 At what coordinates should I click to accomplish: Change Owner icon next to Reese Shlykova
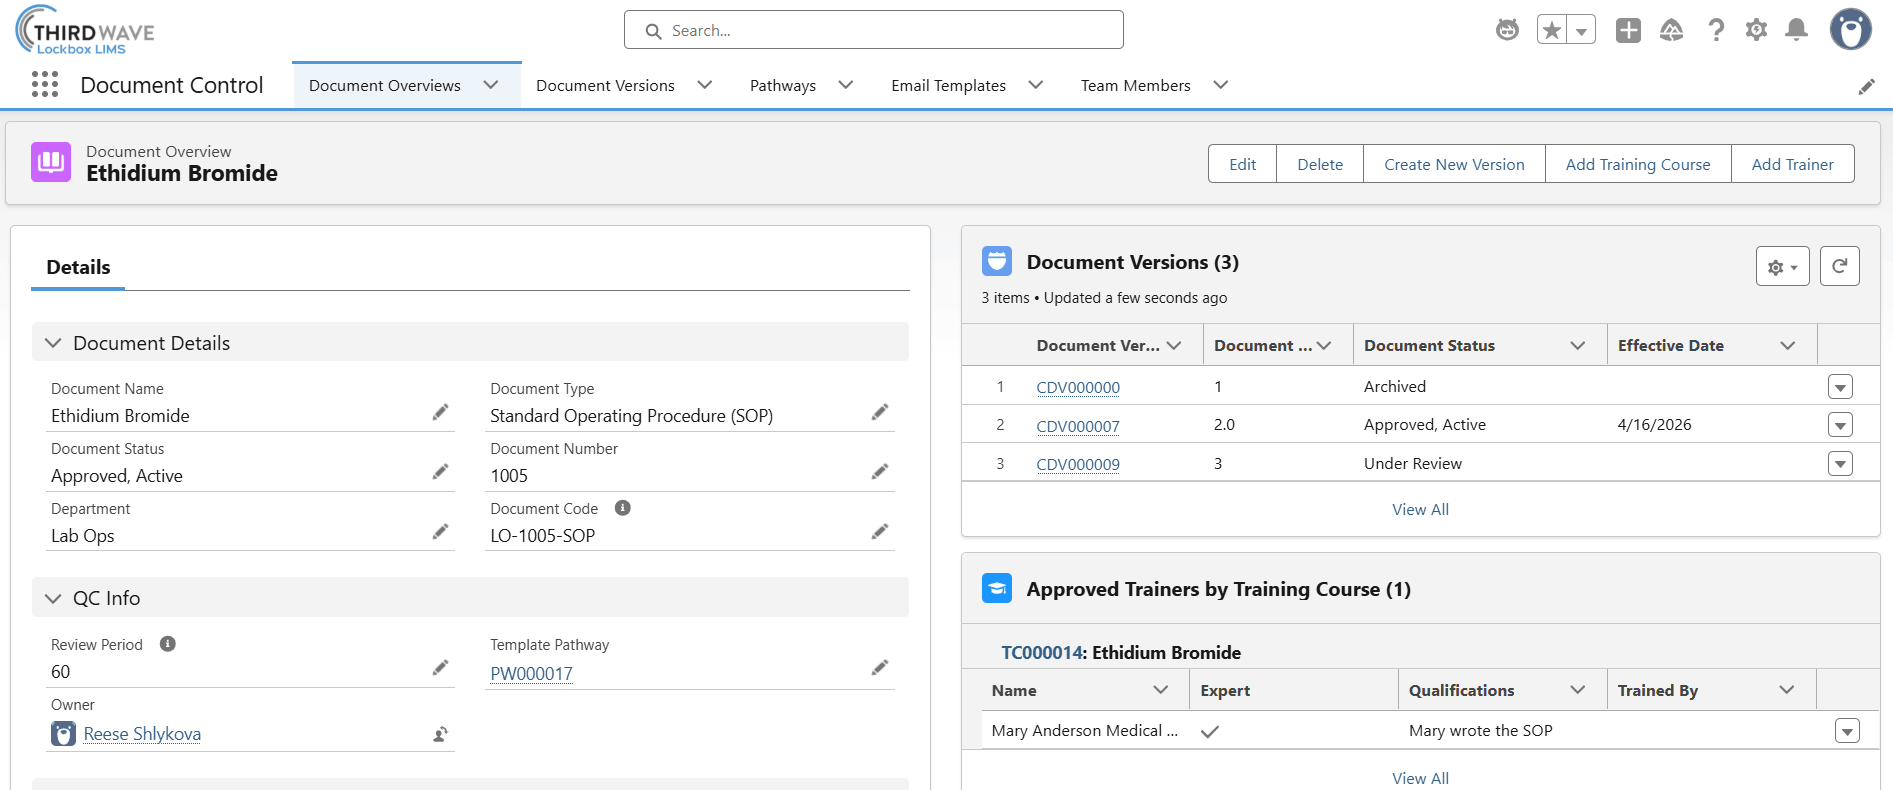[x=440, y=734]
